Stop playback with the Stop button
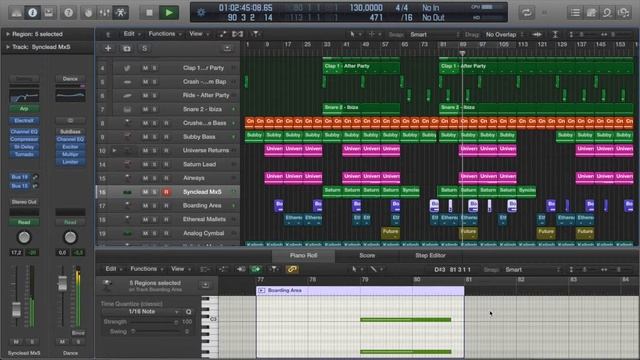This screenshot has width=640, height=360. click(149, 13)
